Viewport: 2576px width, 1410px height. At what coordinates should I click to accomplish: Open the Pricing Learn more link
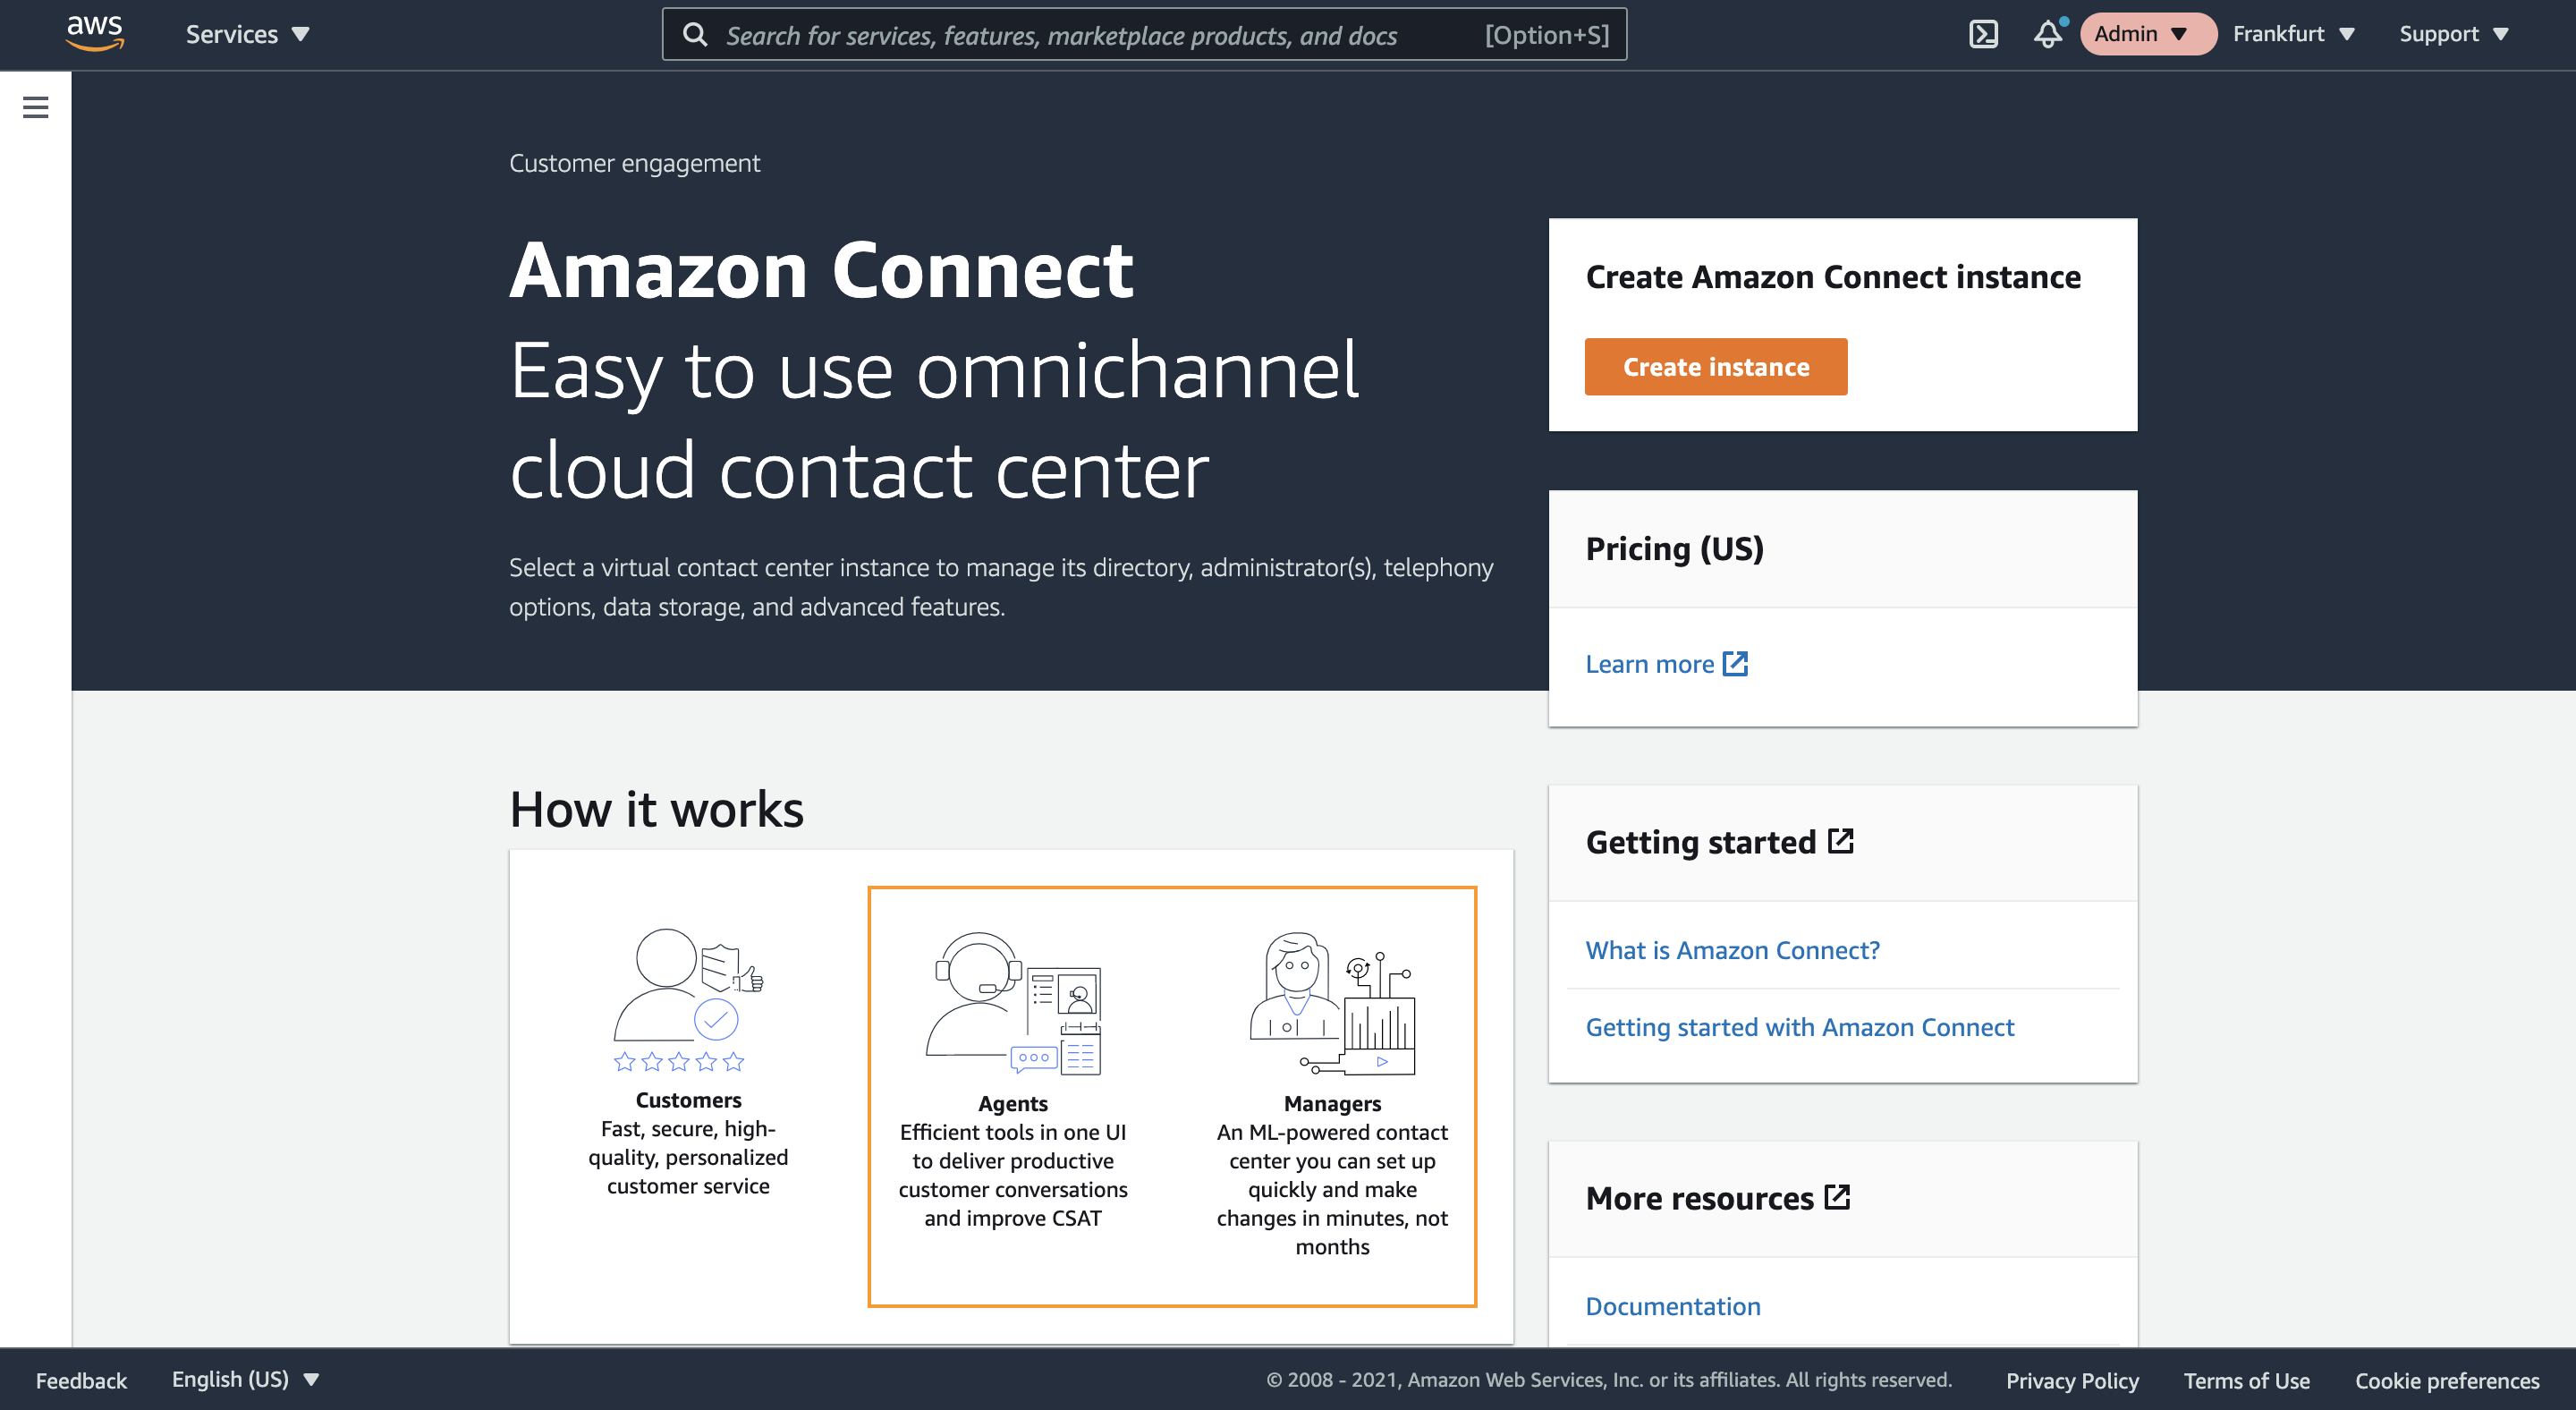click(1666, 664)
